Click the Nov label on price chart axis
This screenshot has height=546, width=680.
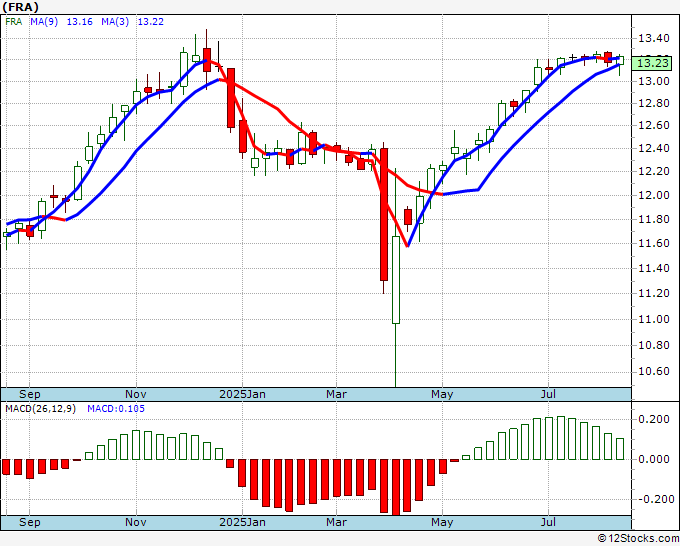(136, 394)
